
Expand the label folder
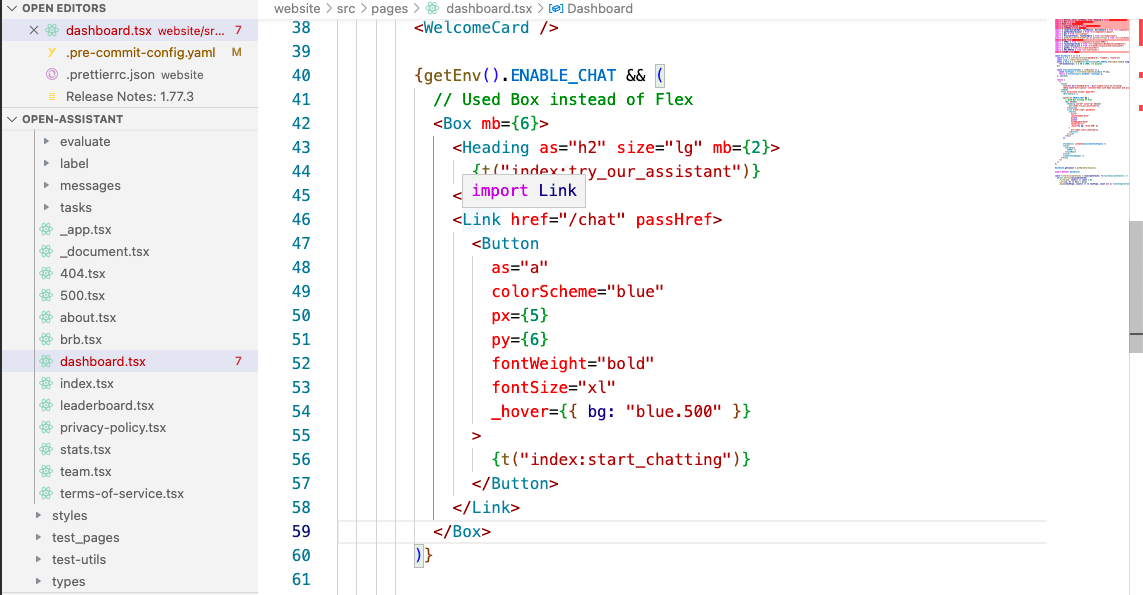(x=47, y=163)
